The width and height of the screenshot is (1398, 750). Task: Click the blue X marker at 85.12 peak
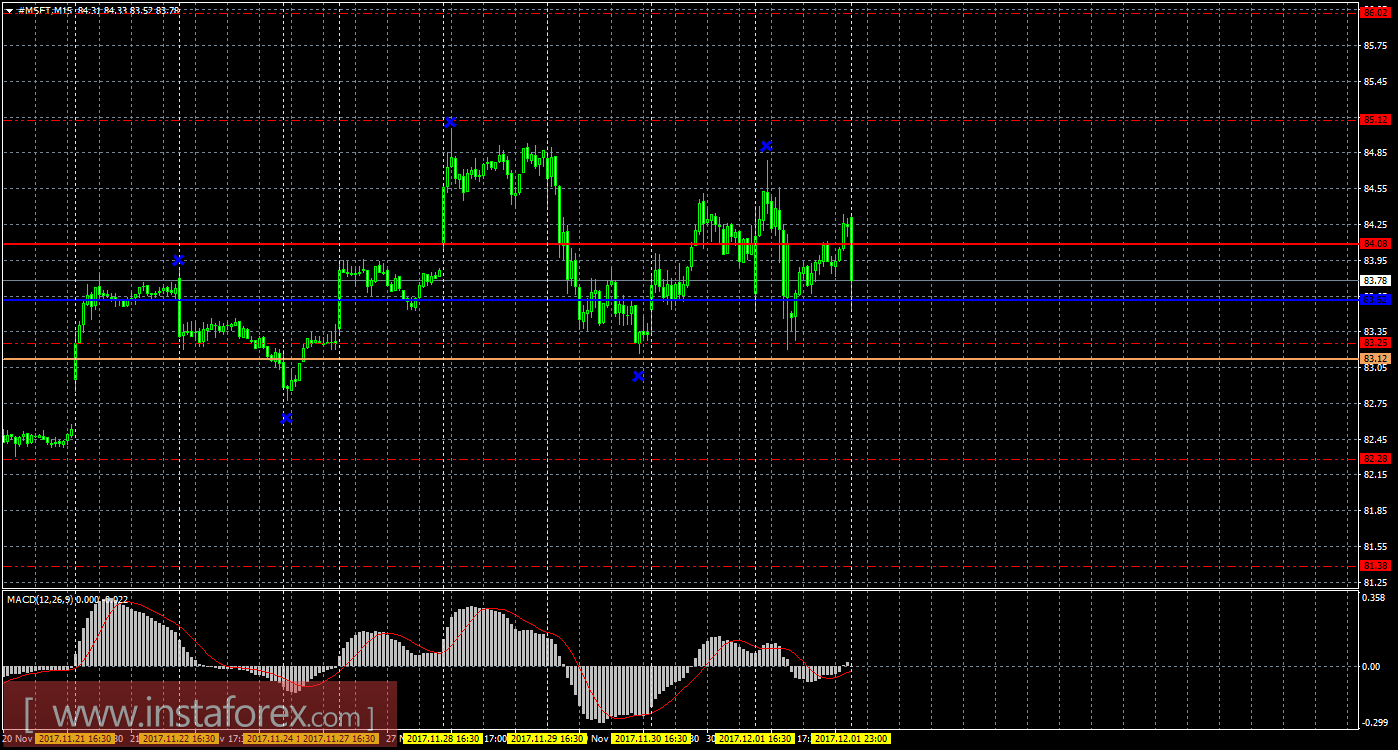(x=451, y=122)
